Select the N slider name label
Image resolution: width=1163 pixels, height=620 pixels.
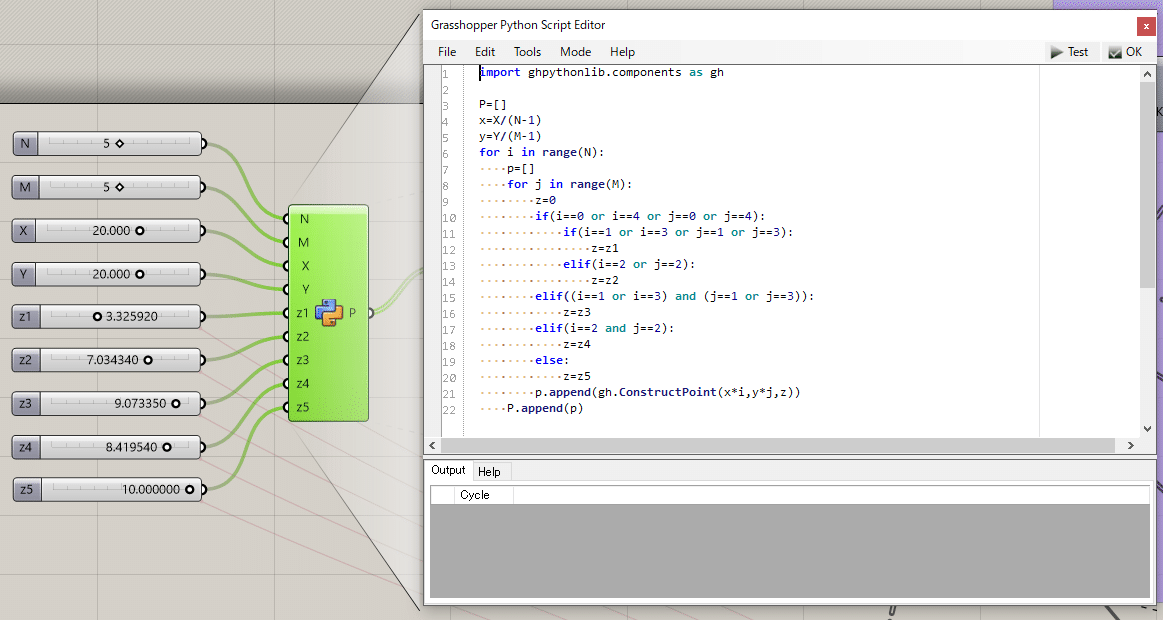tap(25, 143)
